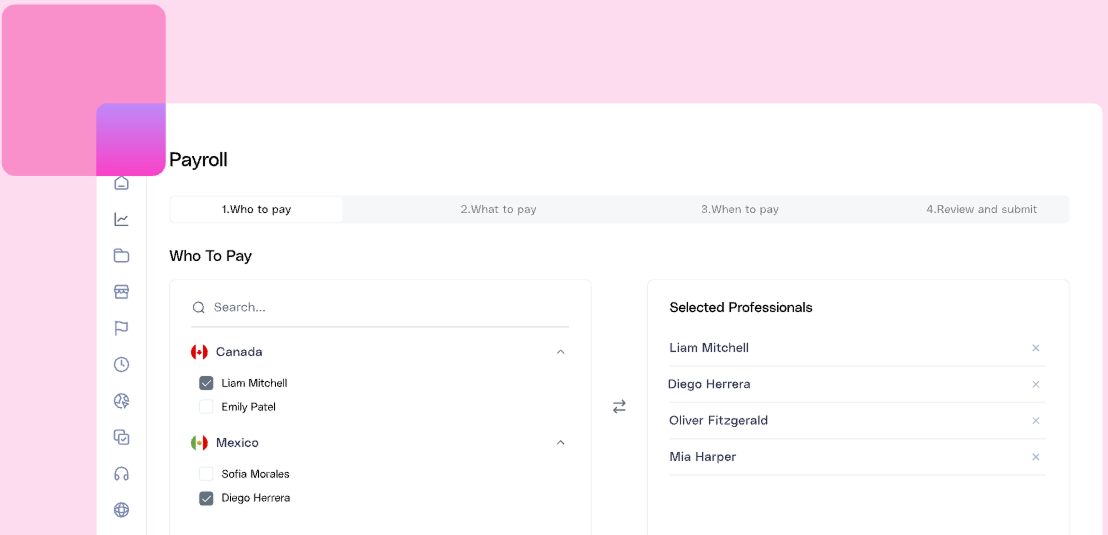The height and width of the screenshot is (535, 1108).
Task: Open the home icon in sidebar
Action: point(121,184)
